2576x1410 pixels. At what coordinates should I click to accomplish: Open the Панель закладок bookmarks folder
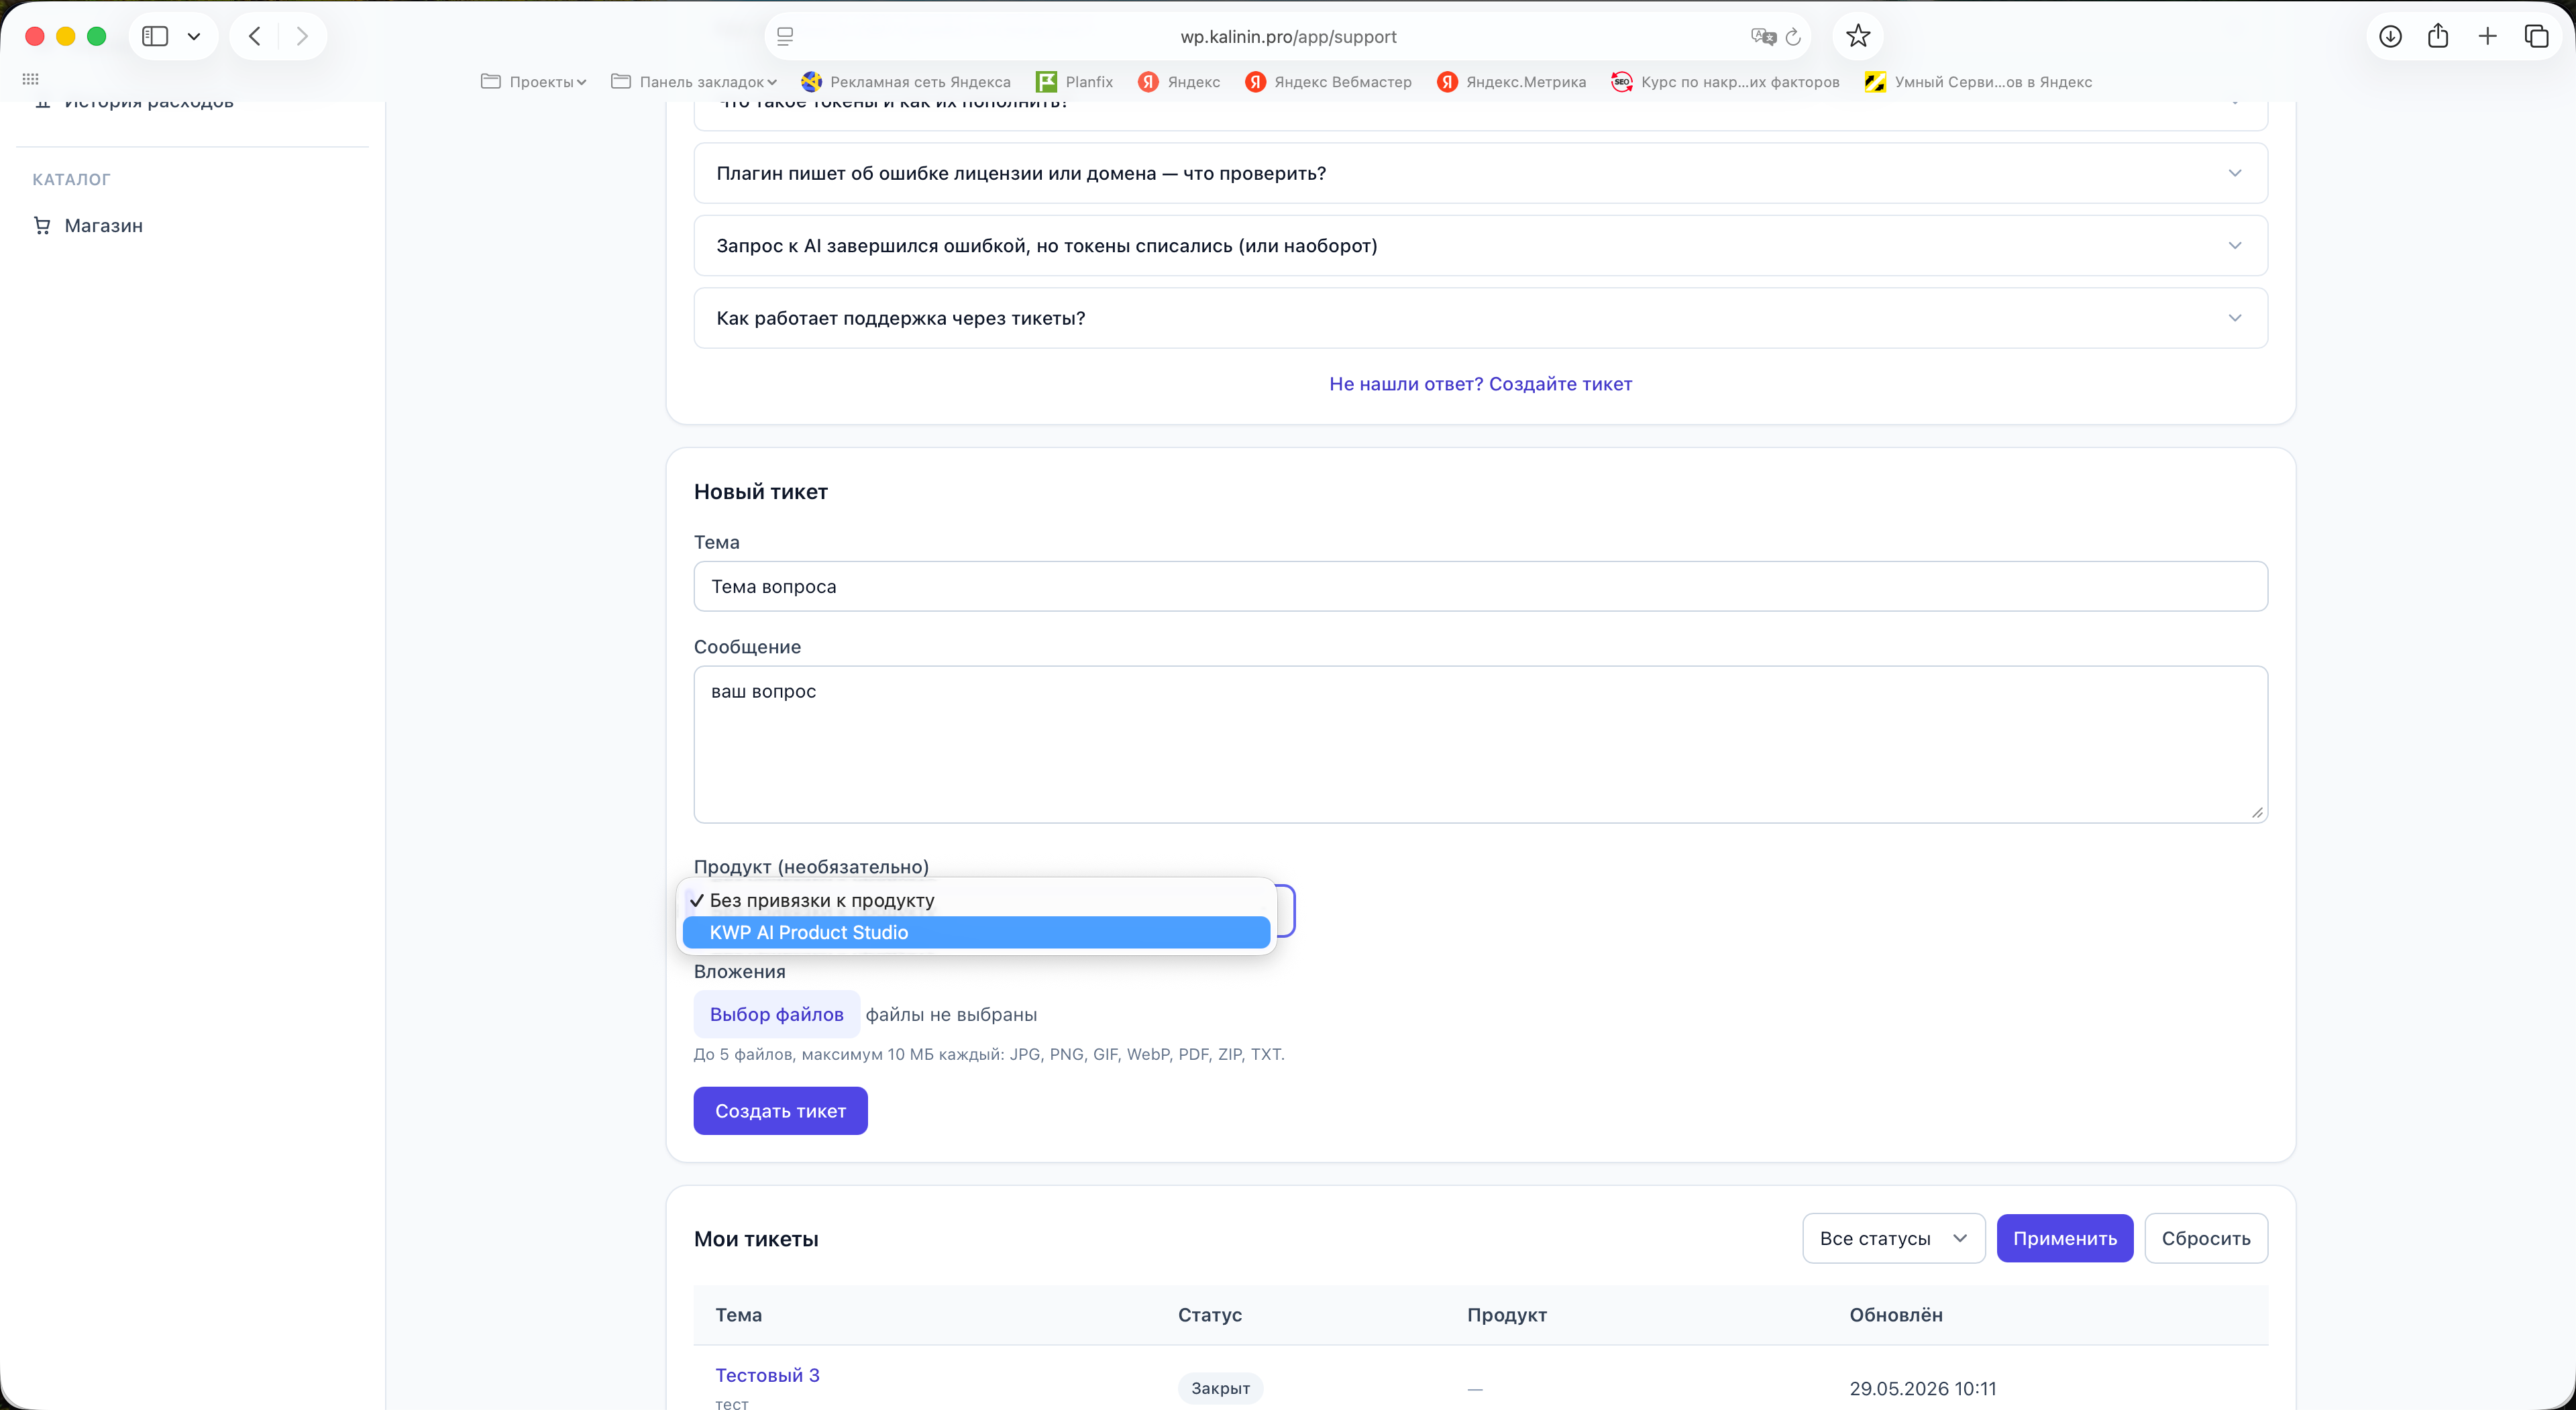(x=693, y=82)
